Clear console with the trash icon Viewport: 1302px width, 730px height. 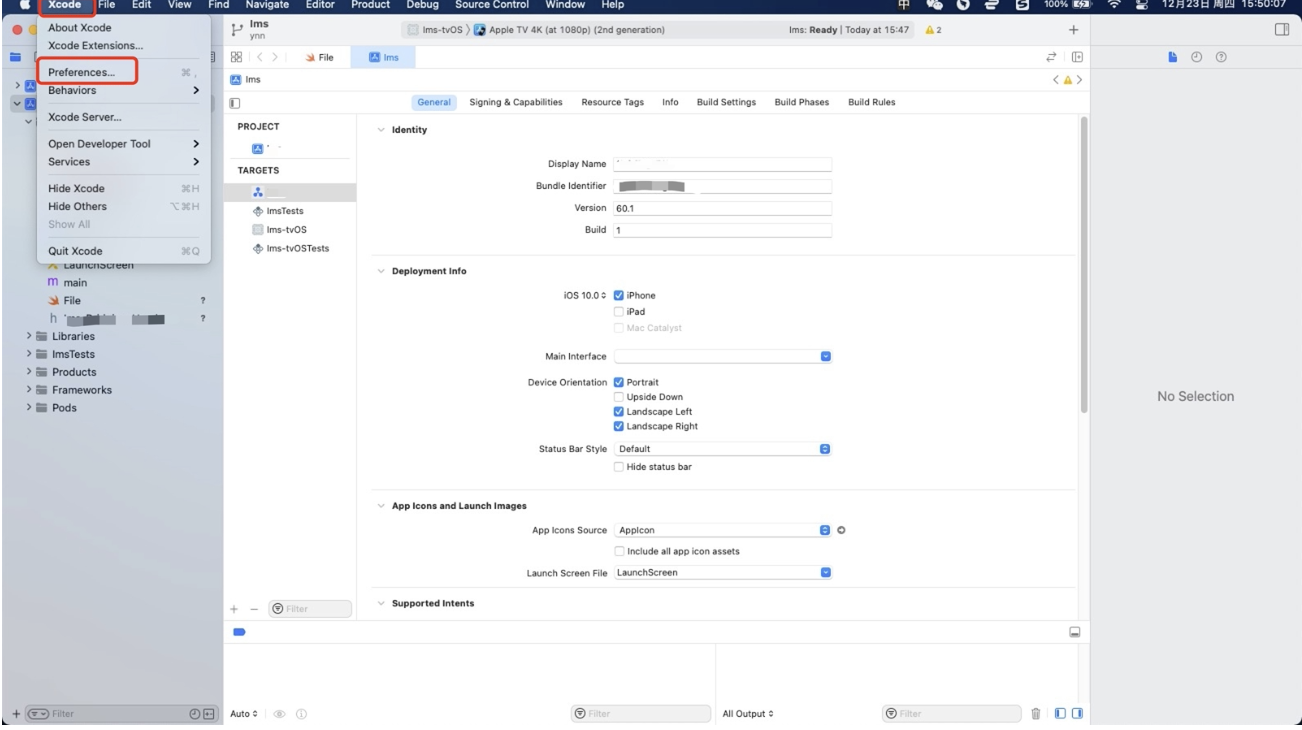point(1036,713)
